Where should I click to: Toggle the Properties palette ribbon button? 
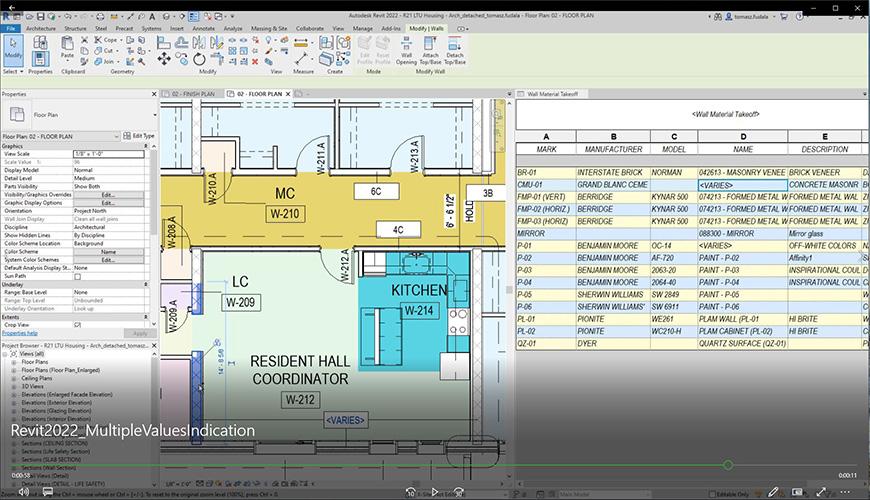40,58
